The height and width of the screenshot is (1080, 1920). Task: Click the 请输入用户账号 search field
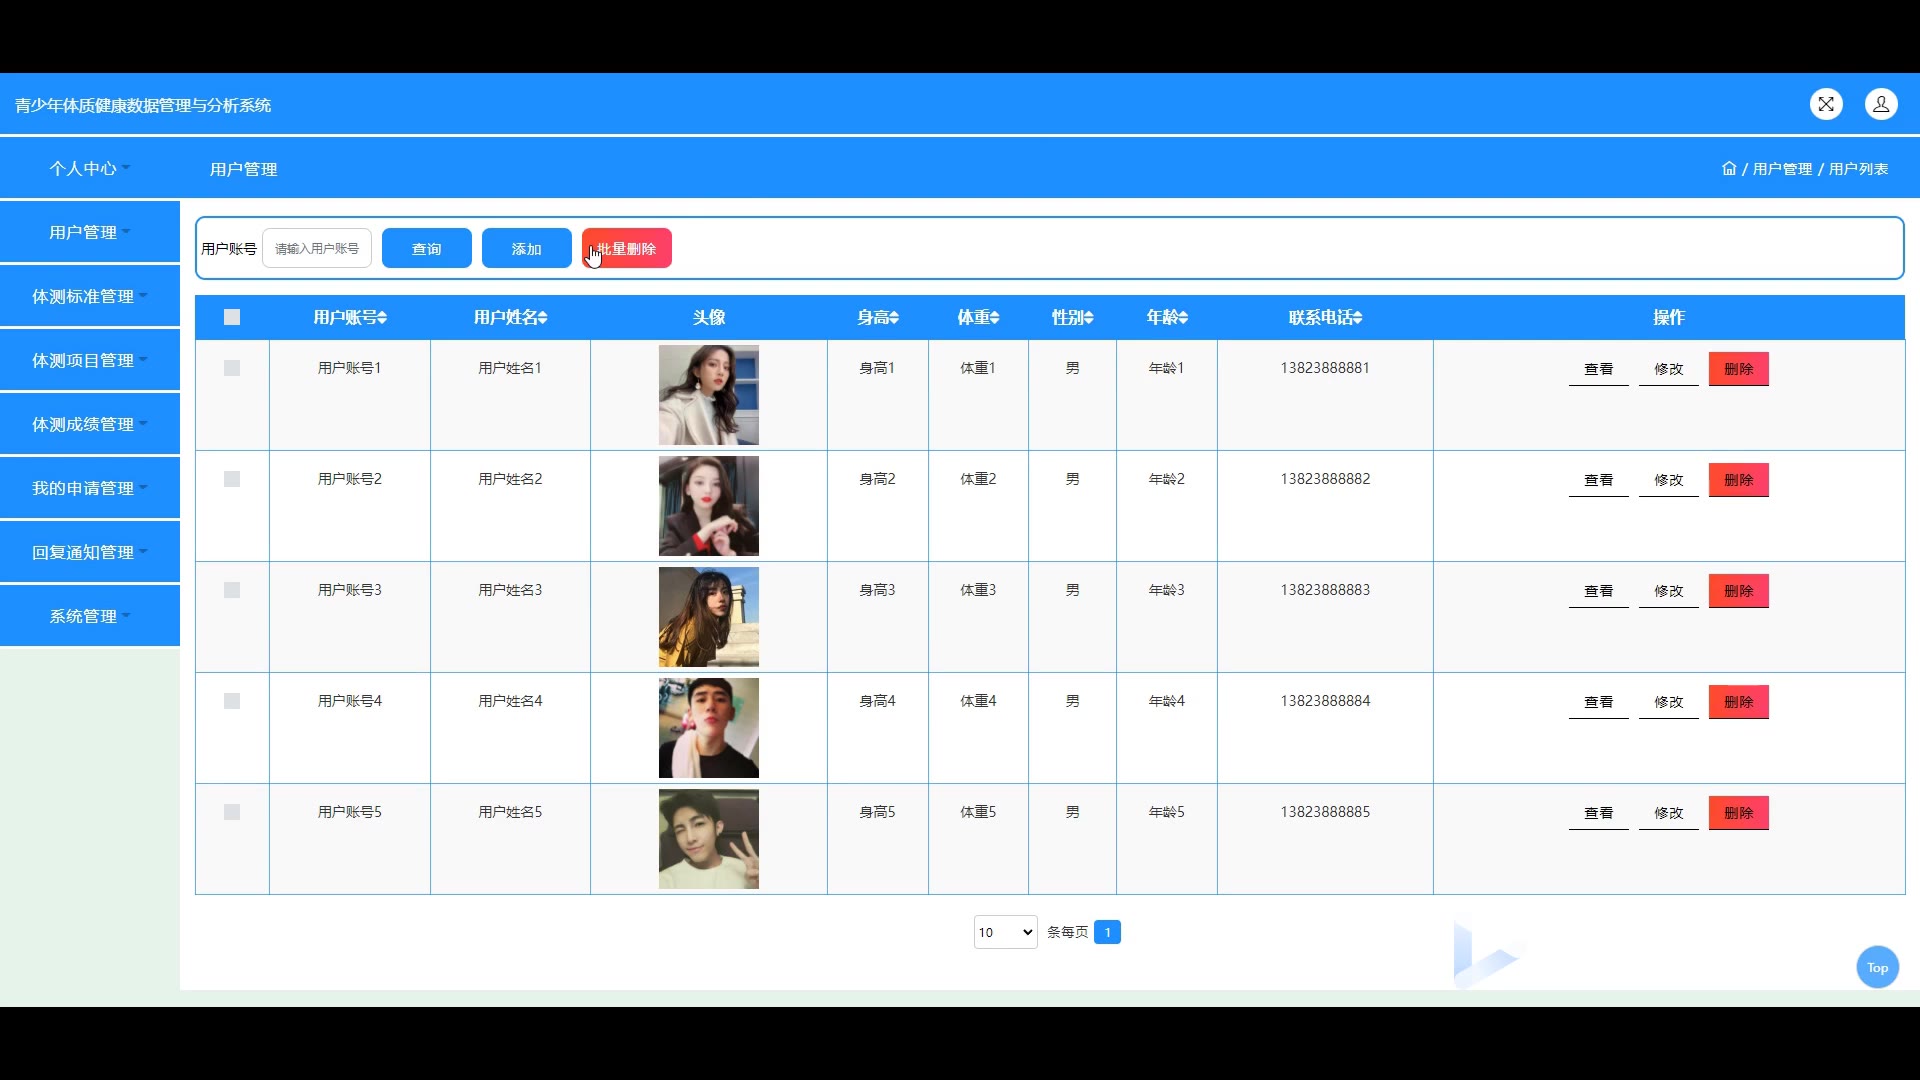click(x=317, y=248)
